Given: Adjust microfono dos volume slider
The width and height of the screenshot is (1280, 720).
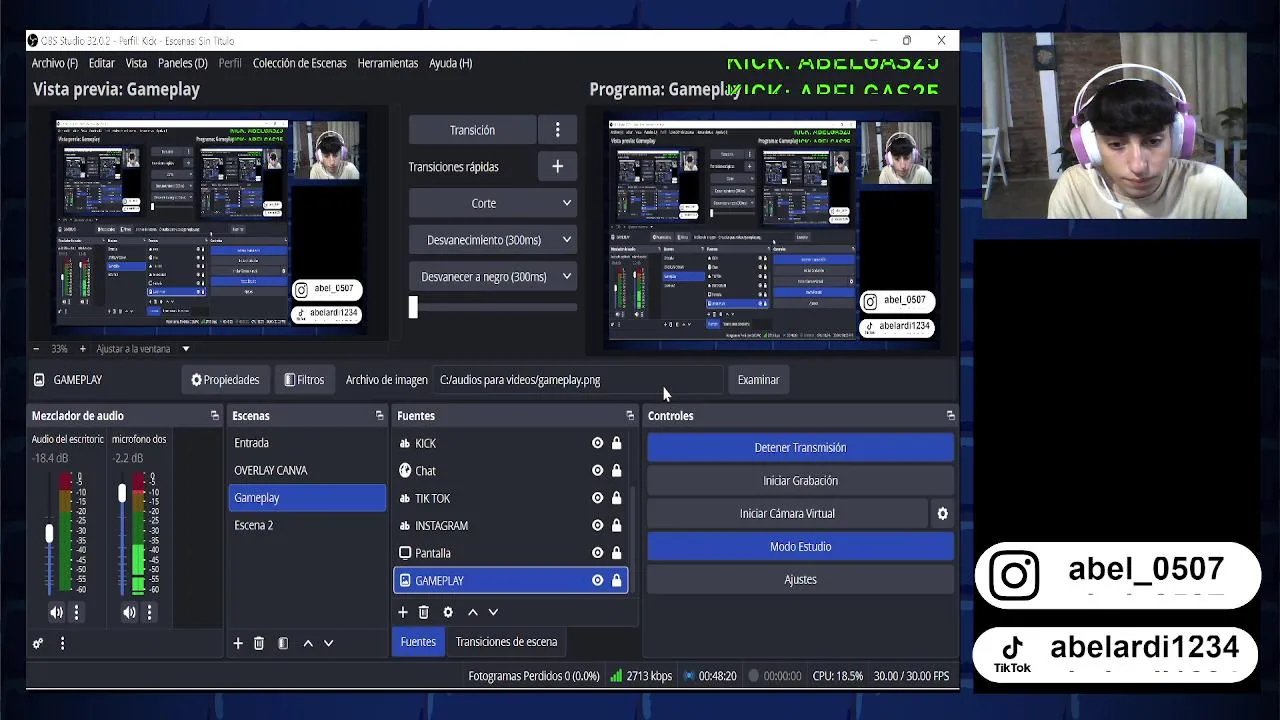Looking at the screenshot, I should 122,493.
